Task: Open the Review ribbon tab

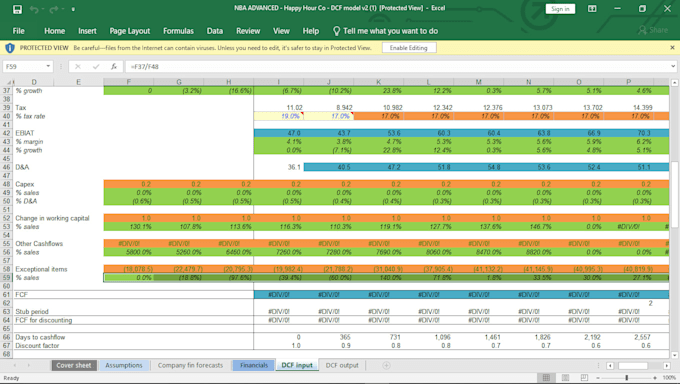Action: coord(248,31)
